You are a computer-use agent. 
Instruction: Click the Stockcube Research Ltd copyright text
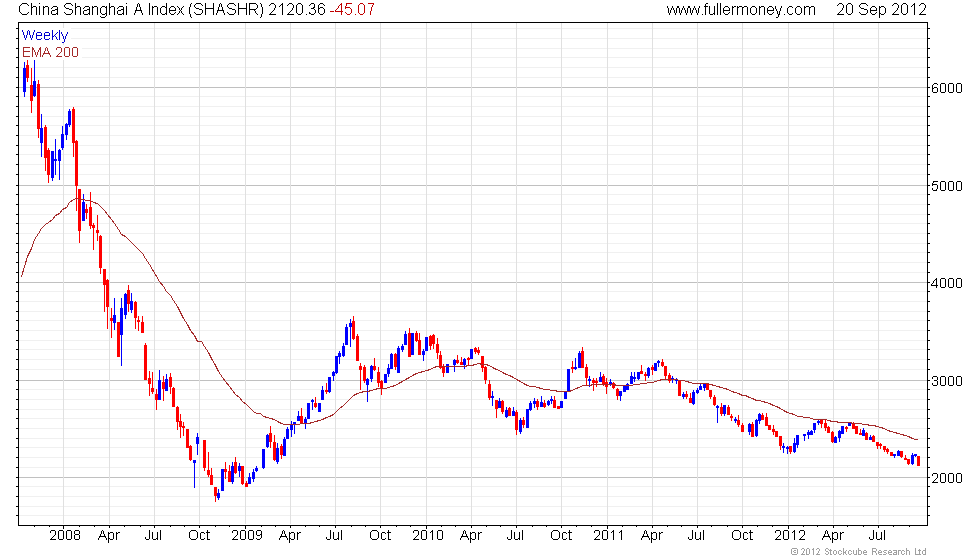point(858,551)
